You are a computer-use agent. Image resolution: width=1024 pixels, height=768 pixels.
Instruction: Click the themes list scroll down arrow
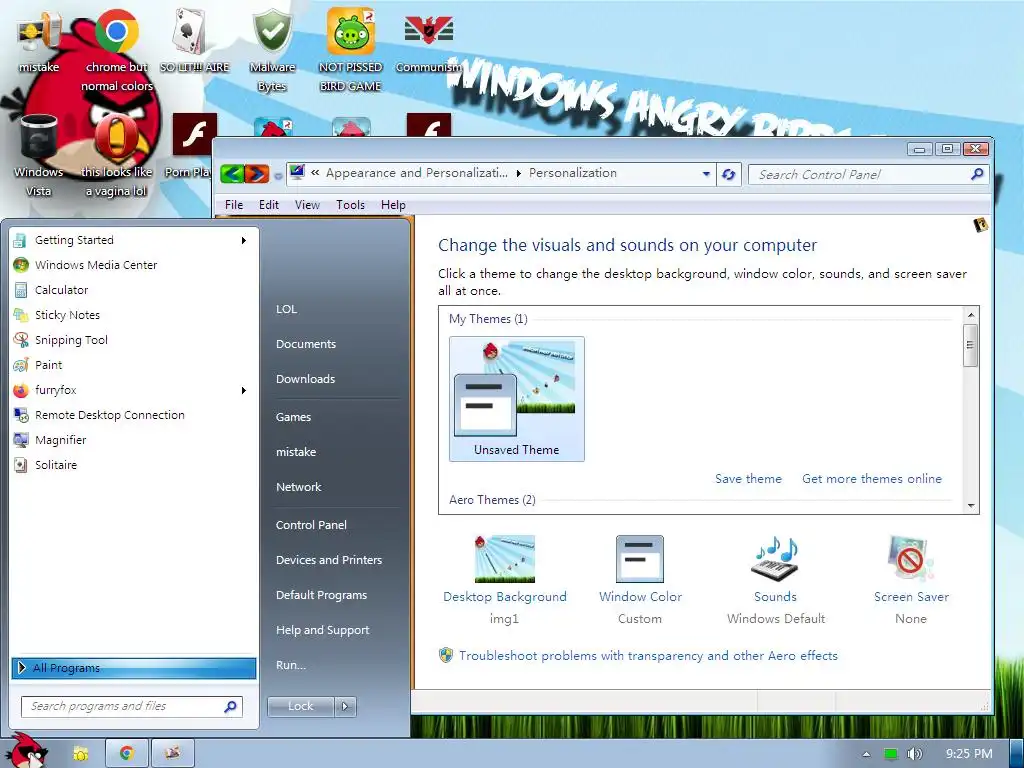[970, 505]
